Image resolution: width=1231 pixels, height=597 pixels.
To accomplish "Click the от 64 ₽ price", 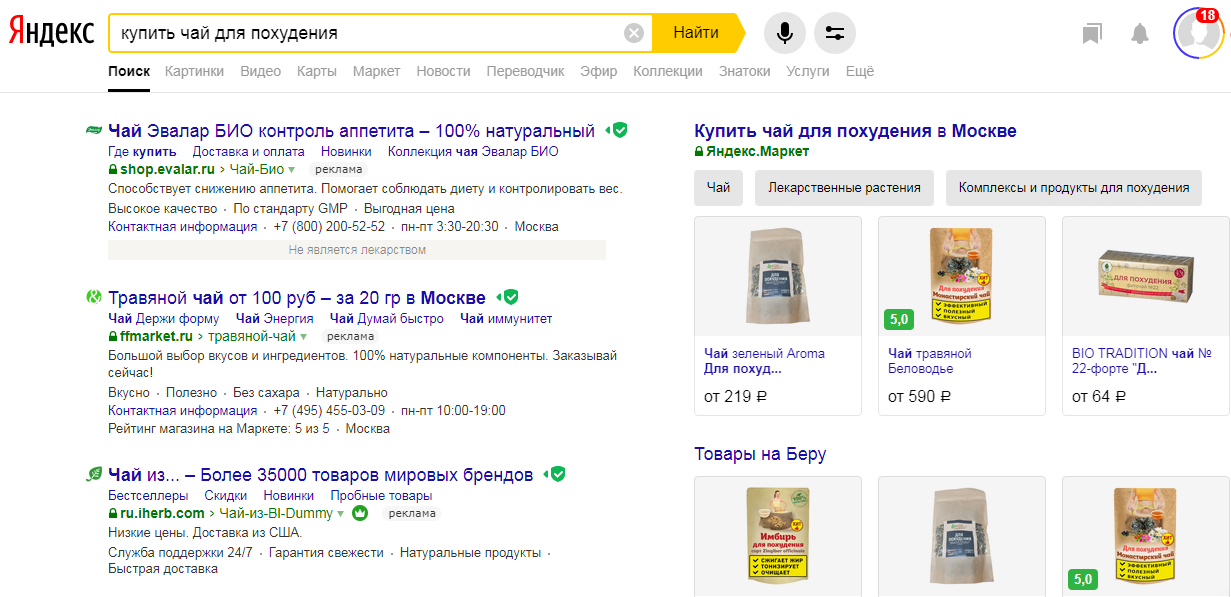I will pyautogui.click(x=1099, y=397).
